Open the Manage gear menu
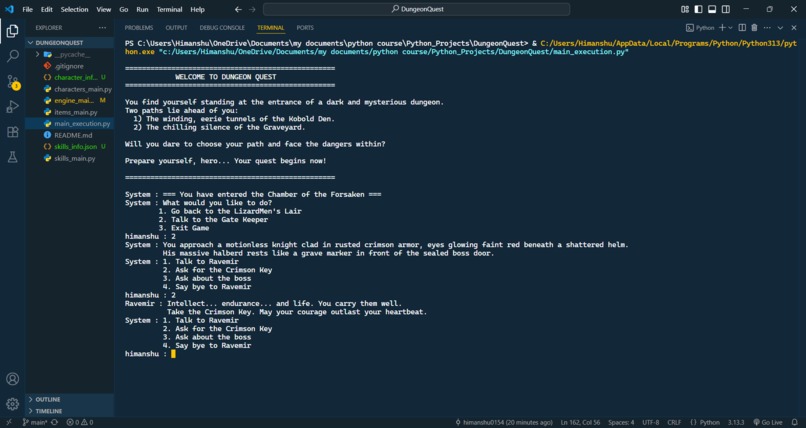The height and width of the screenshot is (428, 806). tap(12, 404)
